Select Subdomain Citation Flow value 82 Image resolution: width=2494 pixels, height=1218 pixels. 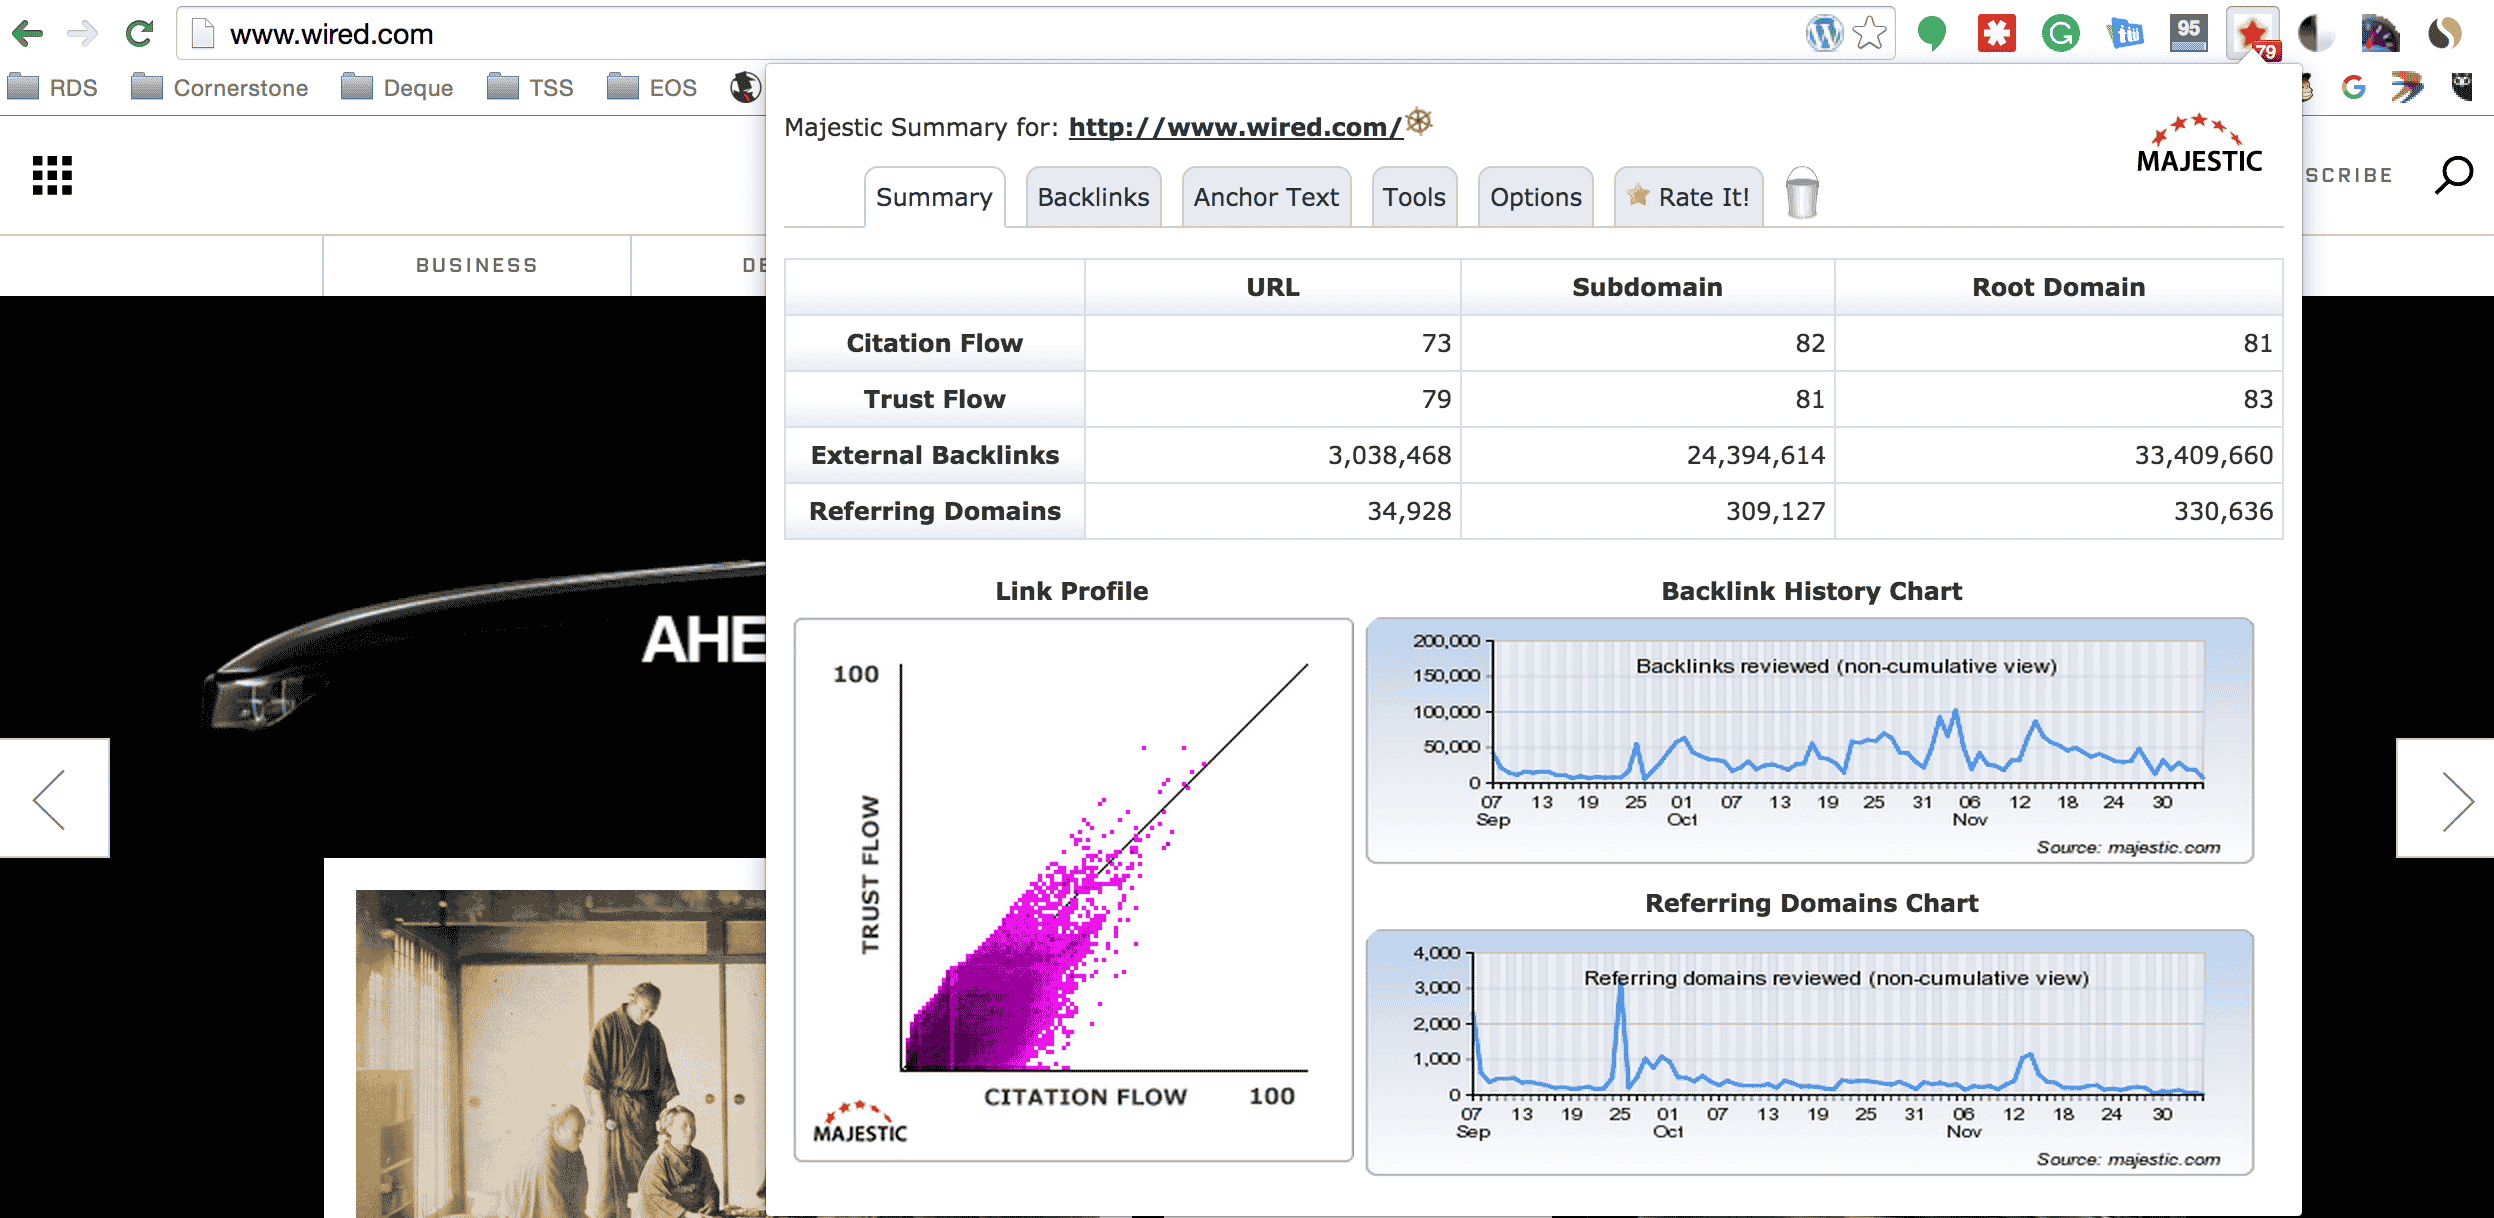pos(1810,343)
